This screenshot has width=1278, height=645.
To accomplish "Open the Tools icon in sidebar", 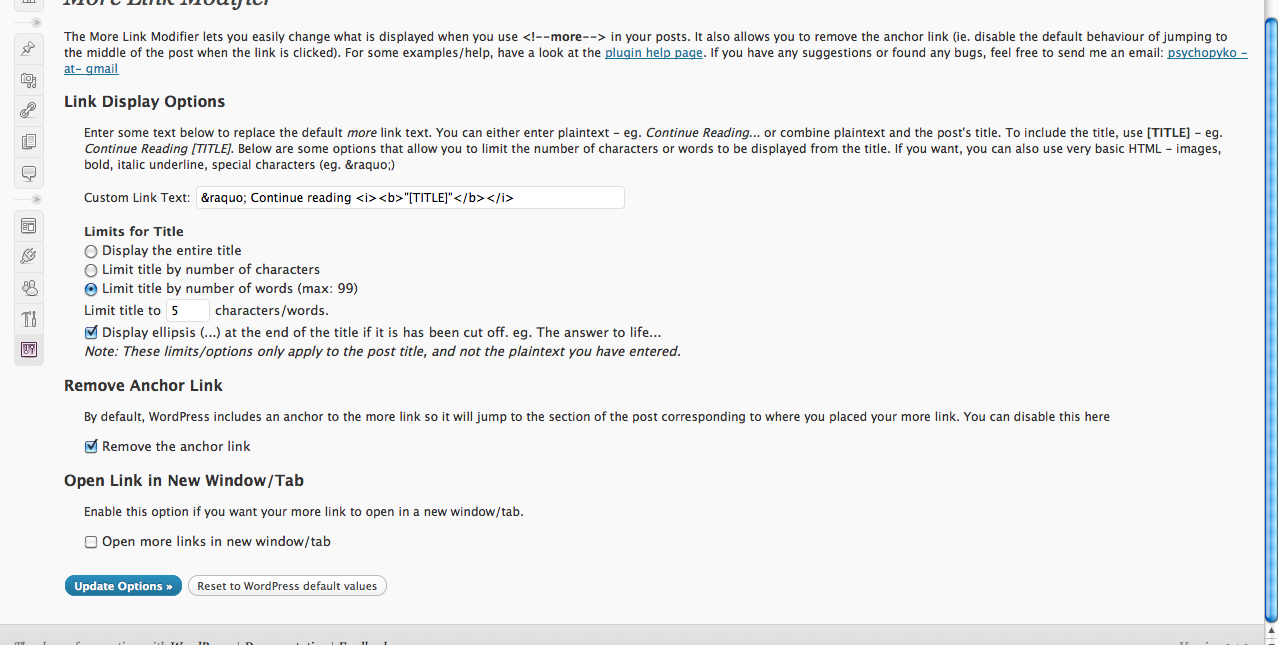I will [29, 319].
